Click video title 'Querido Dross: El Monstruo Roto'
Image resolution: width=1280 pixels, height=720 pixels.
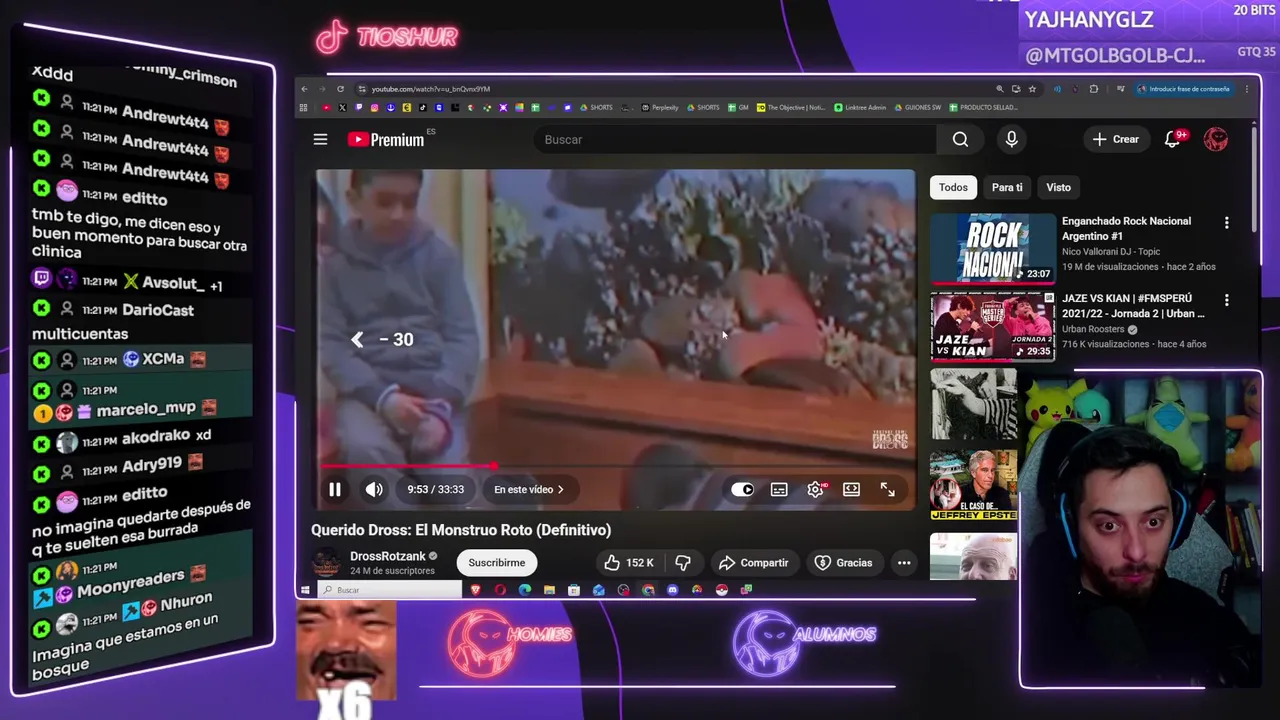[461, 530]
